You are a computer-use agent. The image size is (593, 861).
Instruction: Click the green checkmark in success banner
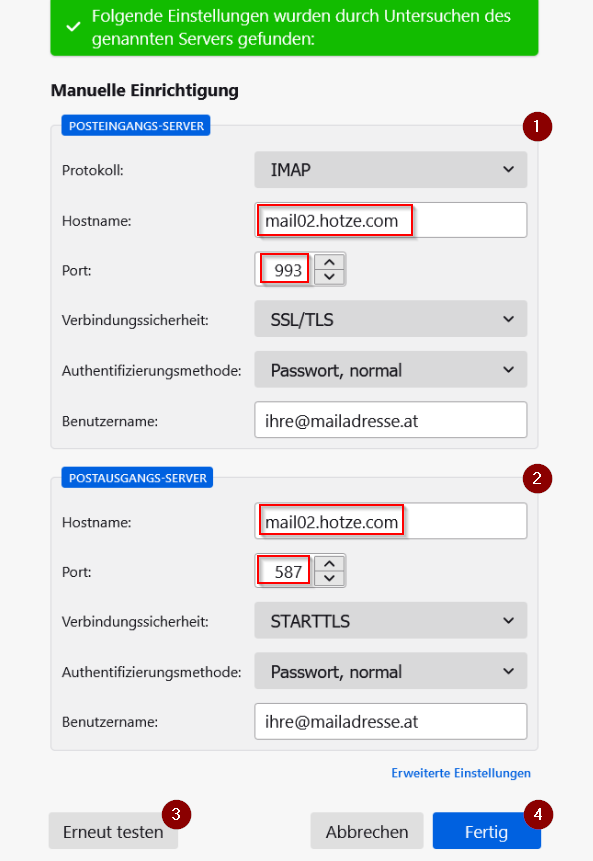(74, 26)
